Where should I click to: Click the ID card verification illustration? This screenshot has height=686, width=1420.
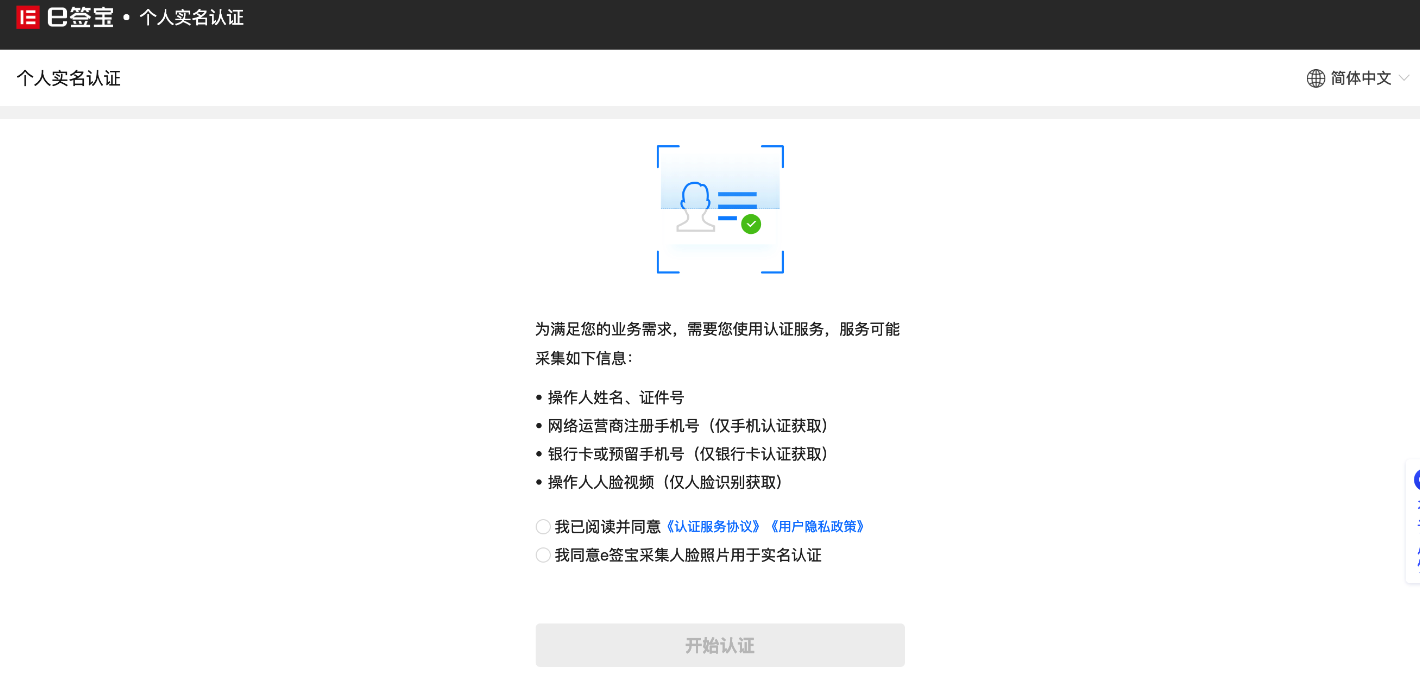[720, 209]
